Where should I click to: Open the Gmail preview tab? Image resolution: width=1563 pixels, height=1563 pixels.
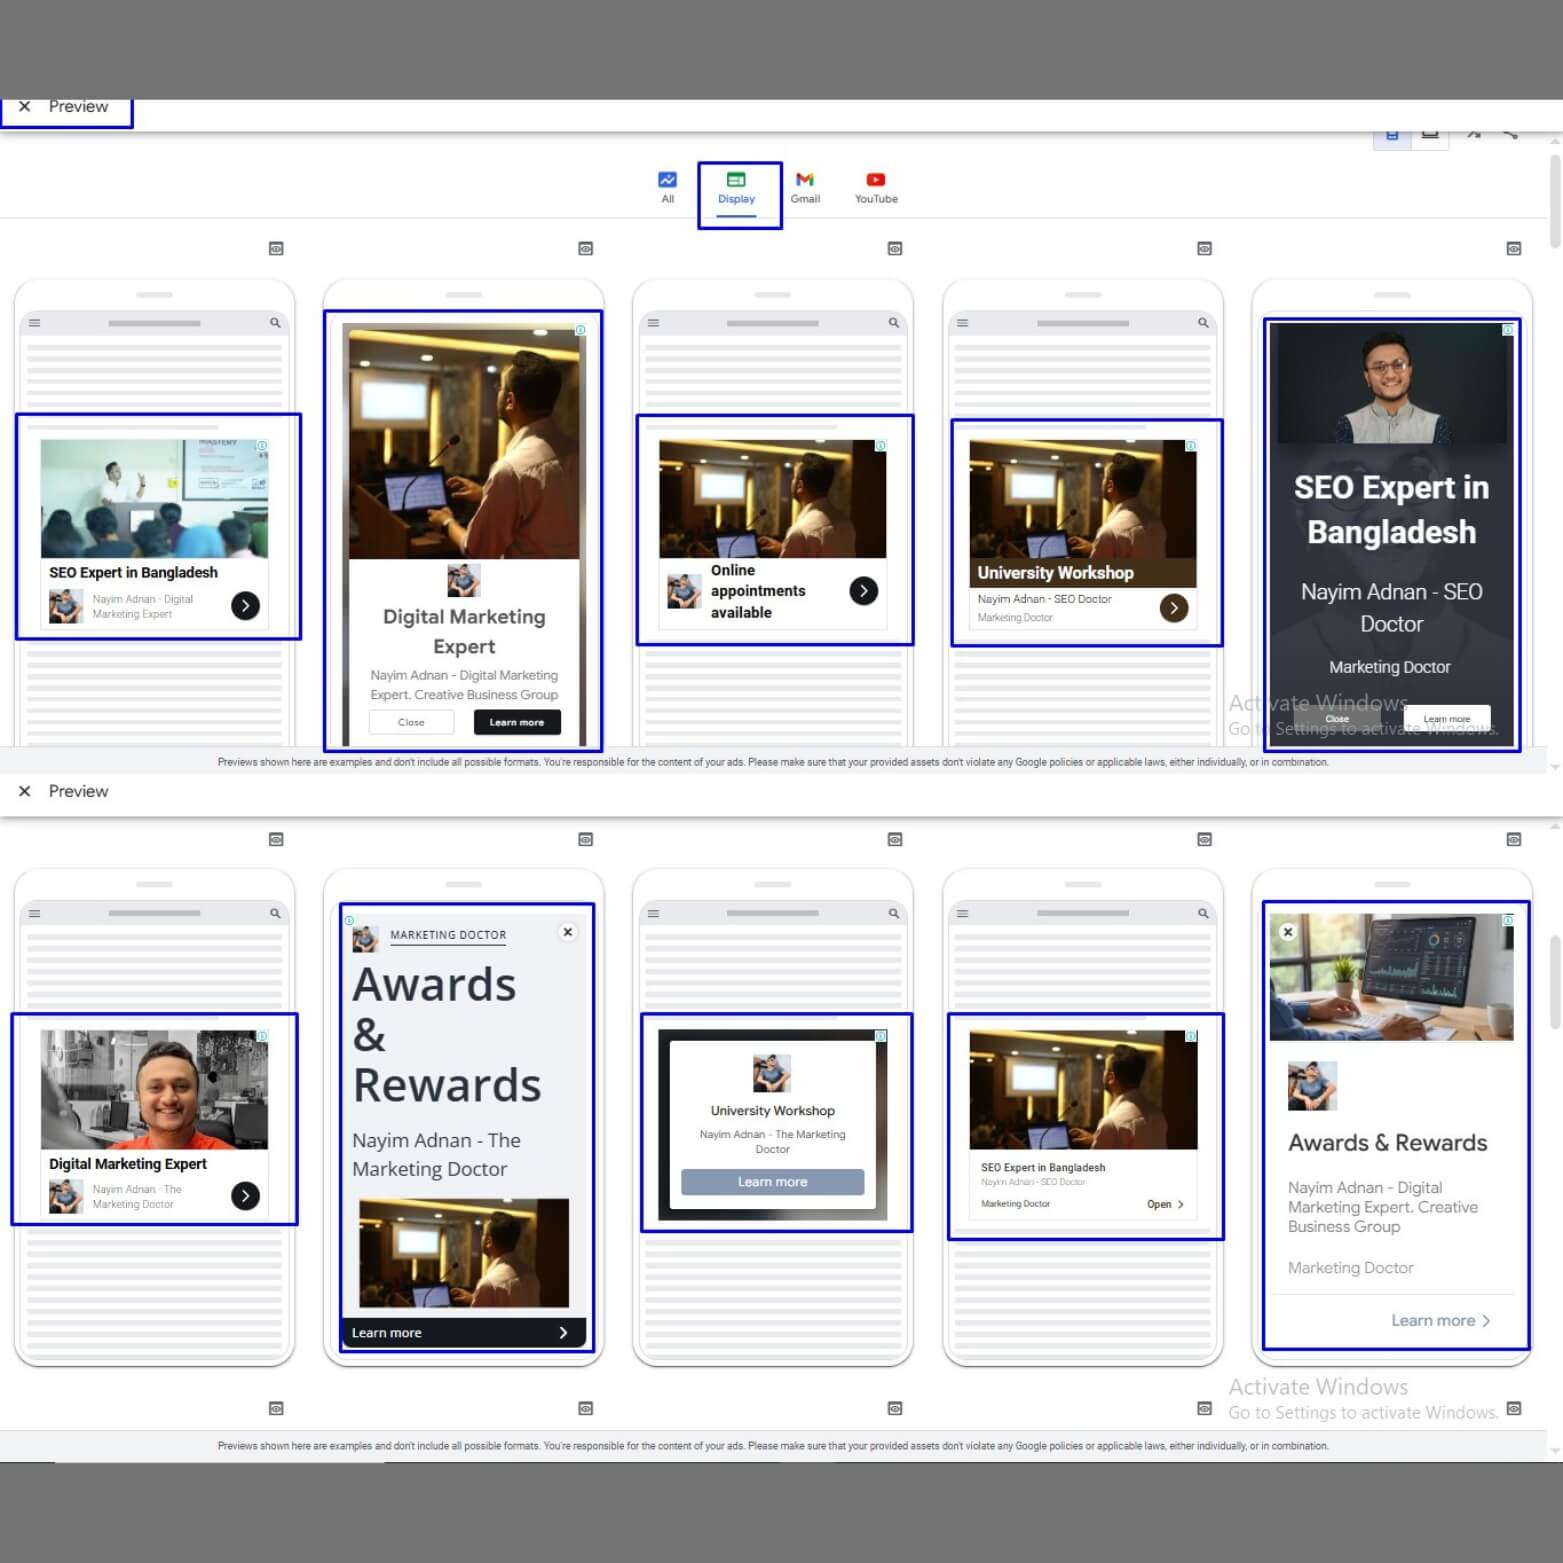(805, 187)
